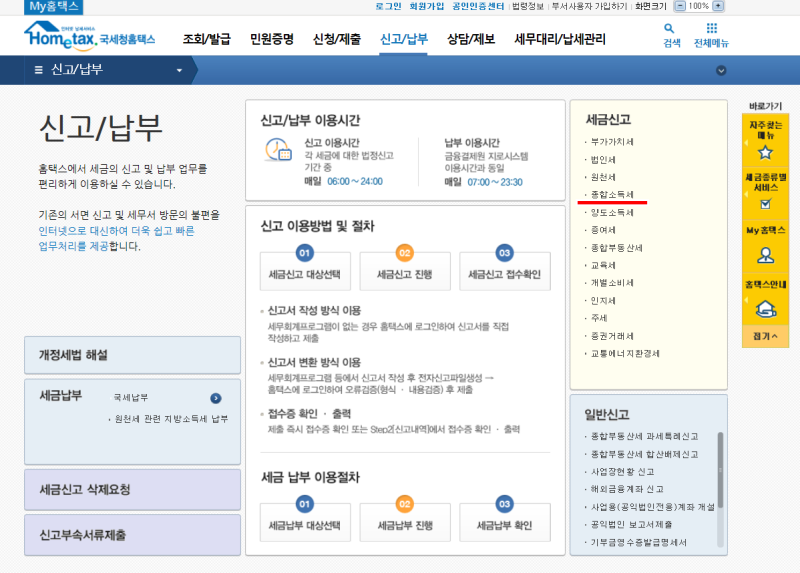800x573 pixels.
Task: Collapse the shortcut bar with 접기
Action: (765, 336)
